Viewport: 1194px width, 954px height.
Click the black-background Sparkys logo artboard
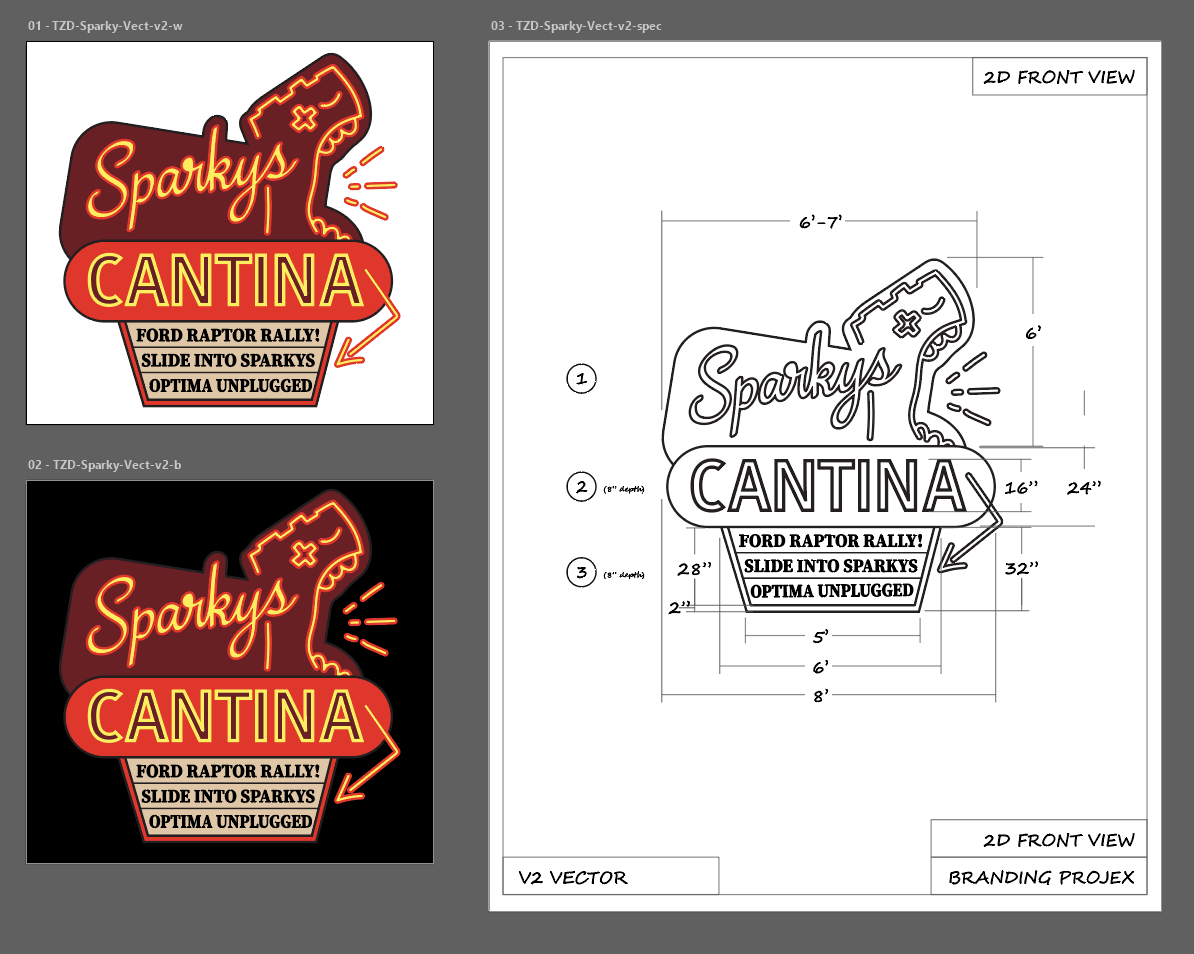230,672
